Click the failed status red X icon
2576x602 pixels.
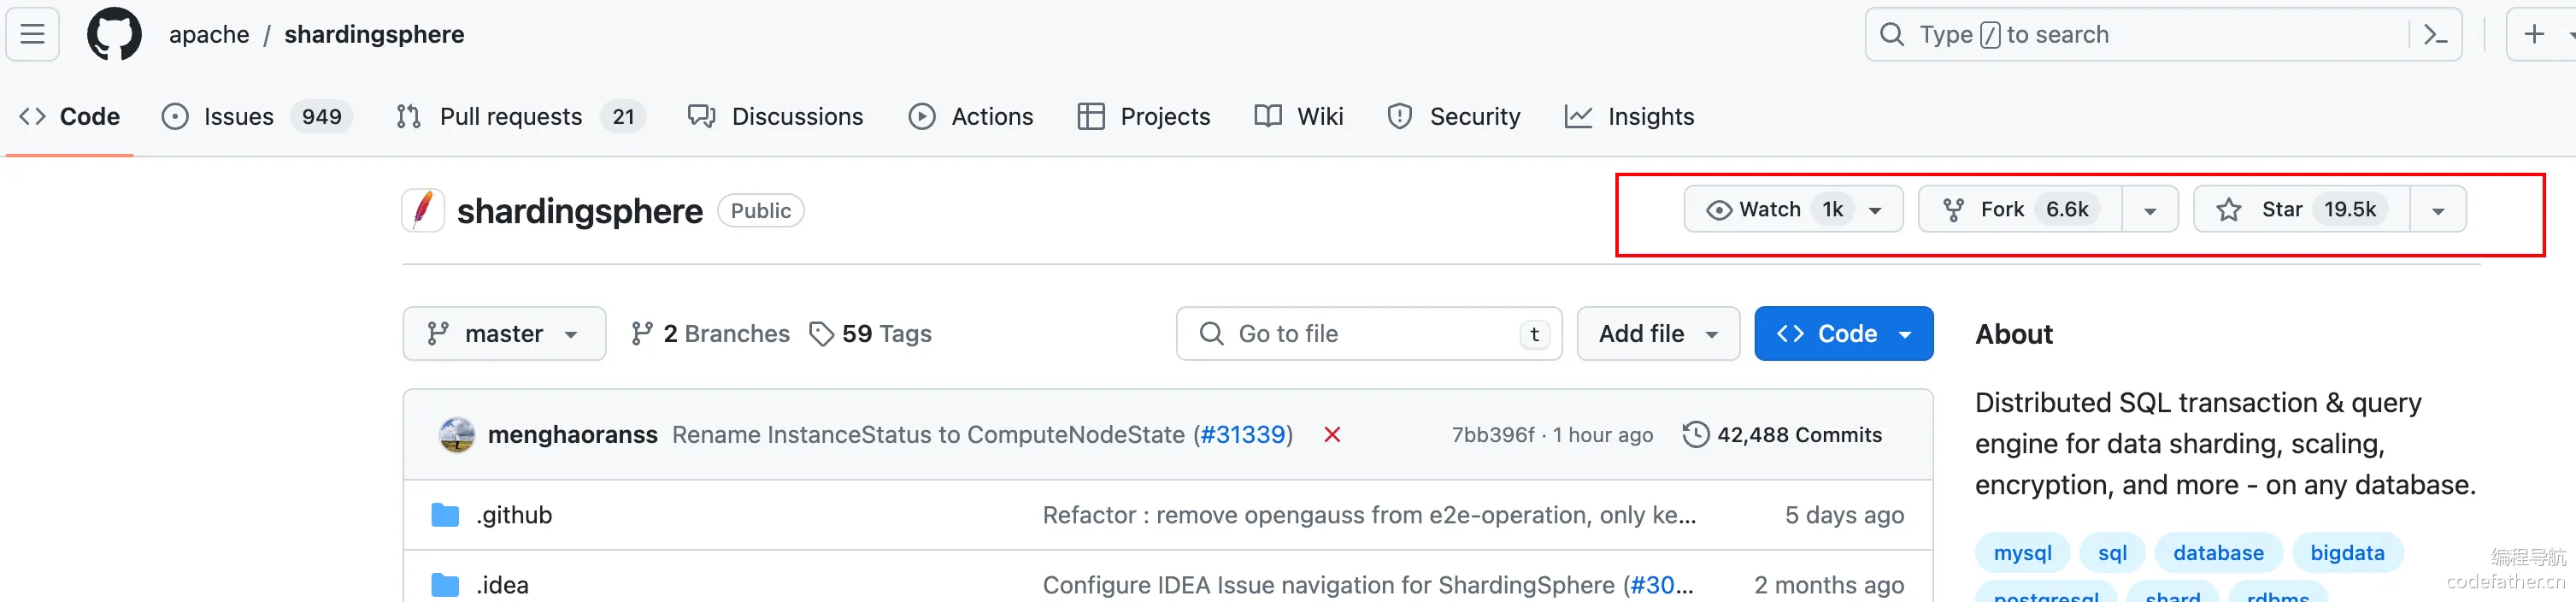point(1332,434)
